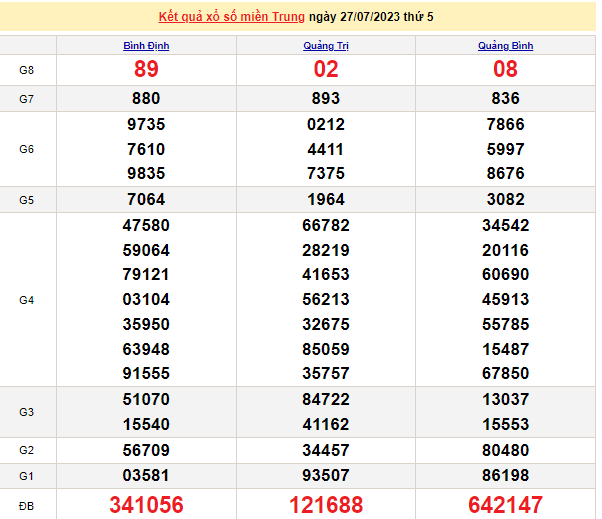Viewport: 602px width, 519px height.
Task: Open the Quảng Trị province link
Action: pyautogui.click(x=326, y=46)
